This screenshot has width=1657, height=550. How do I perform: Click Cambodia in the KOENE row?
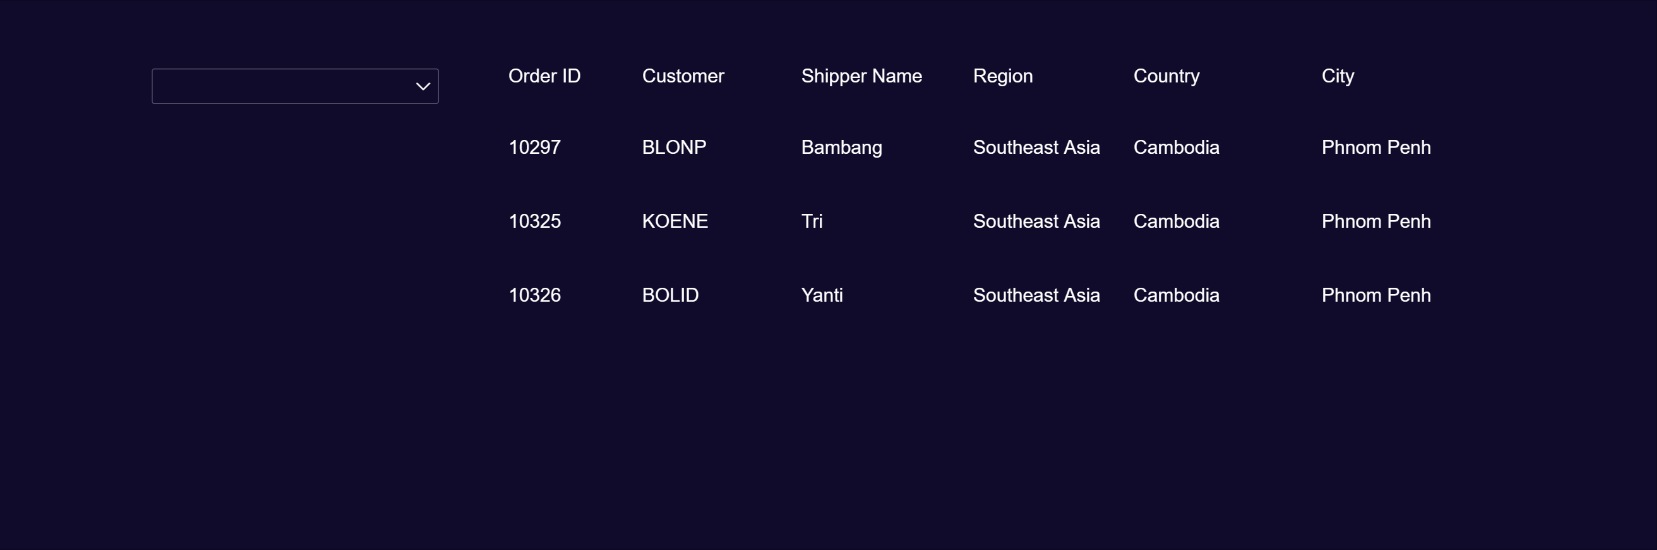(x=1176, y=222)
